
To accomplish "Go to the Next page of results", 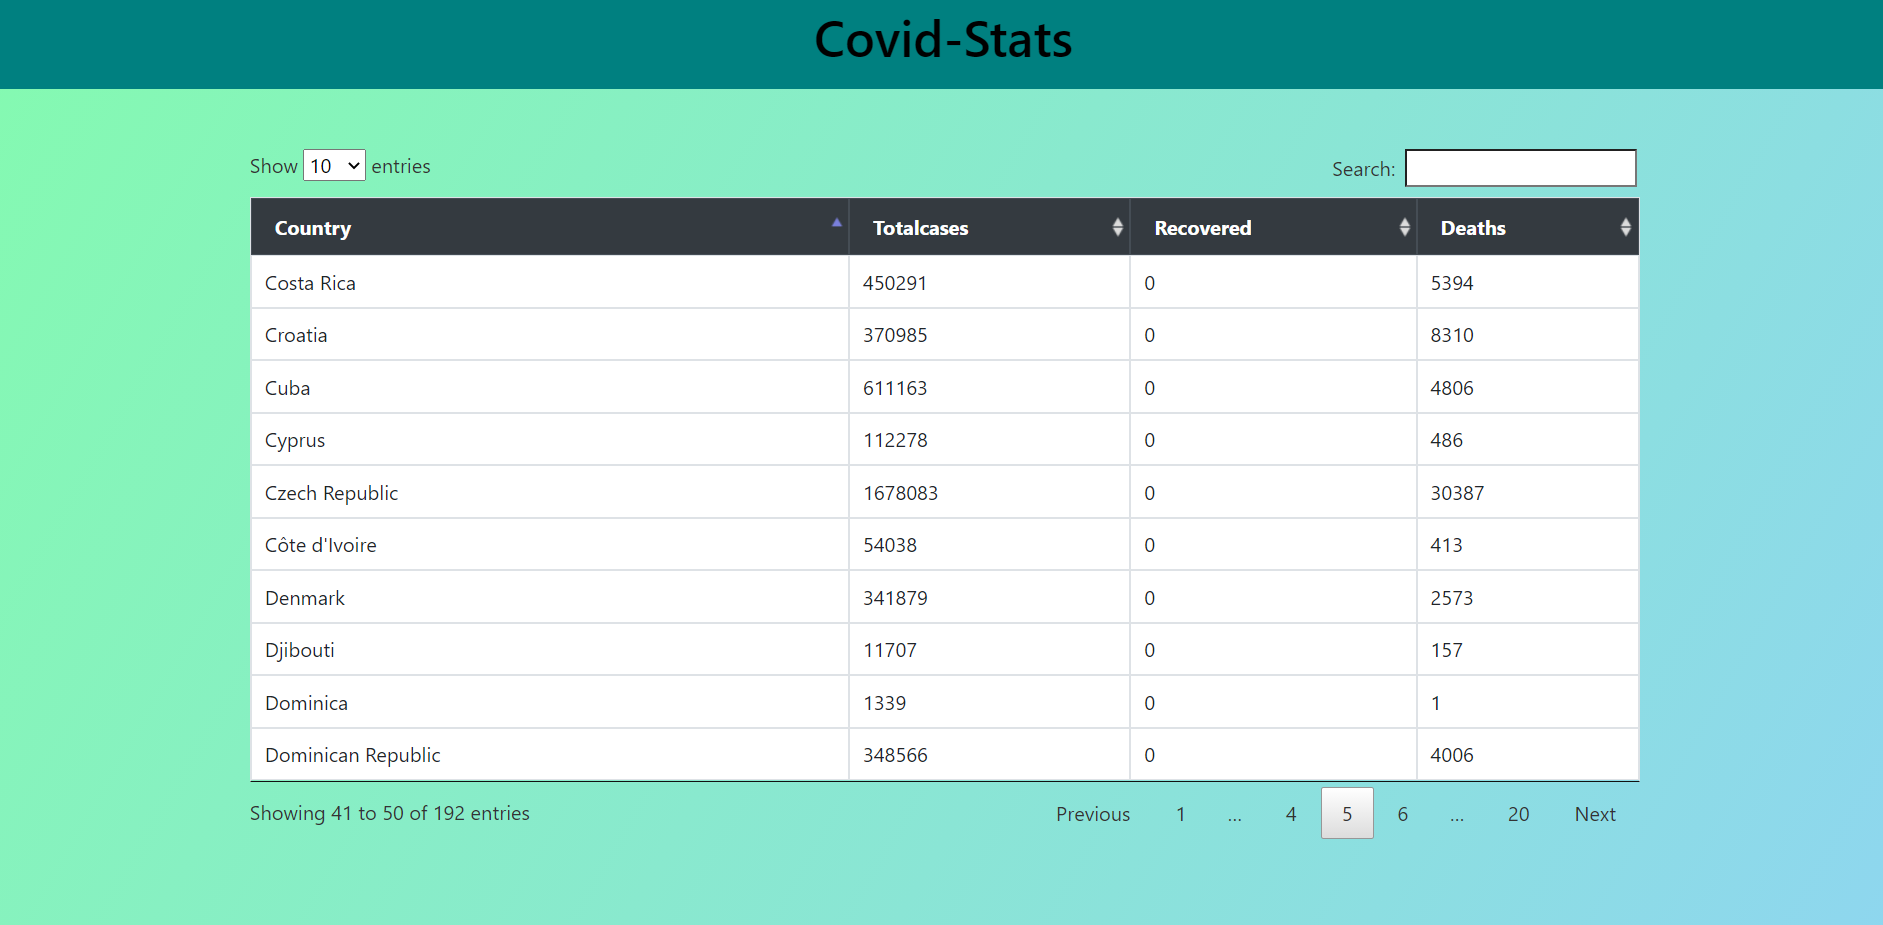I will 1593,813.
